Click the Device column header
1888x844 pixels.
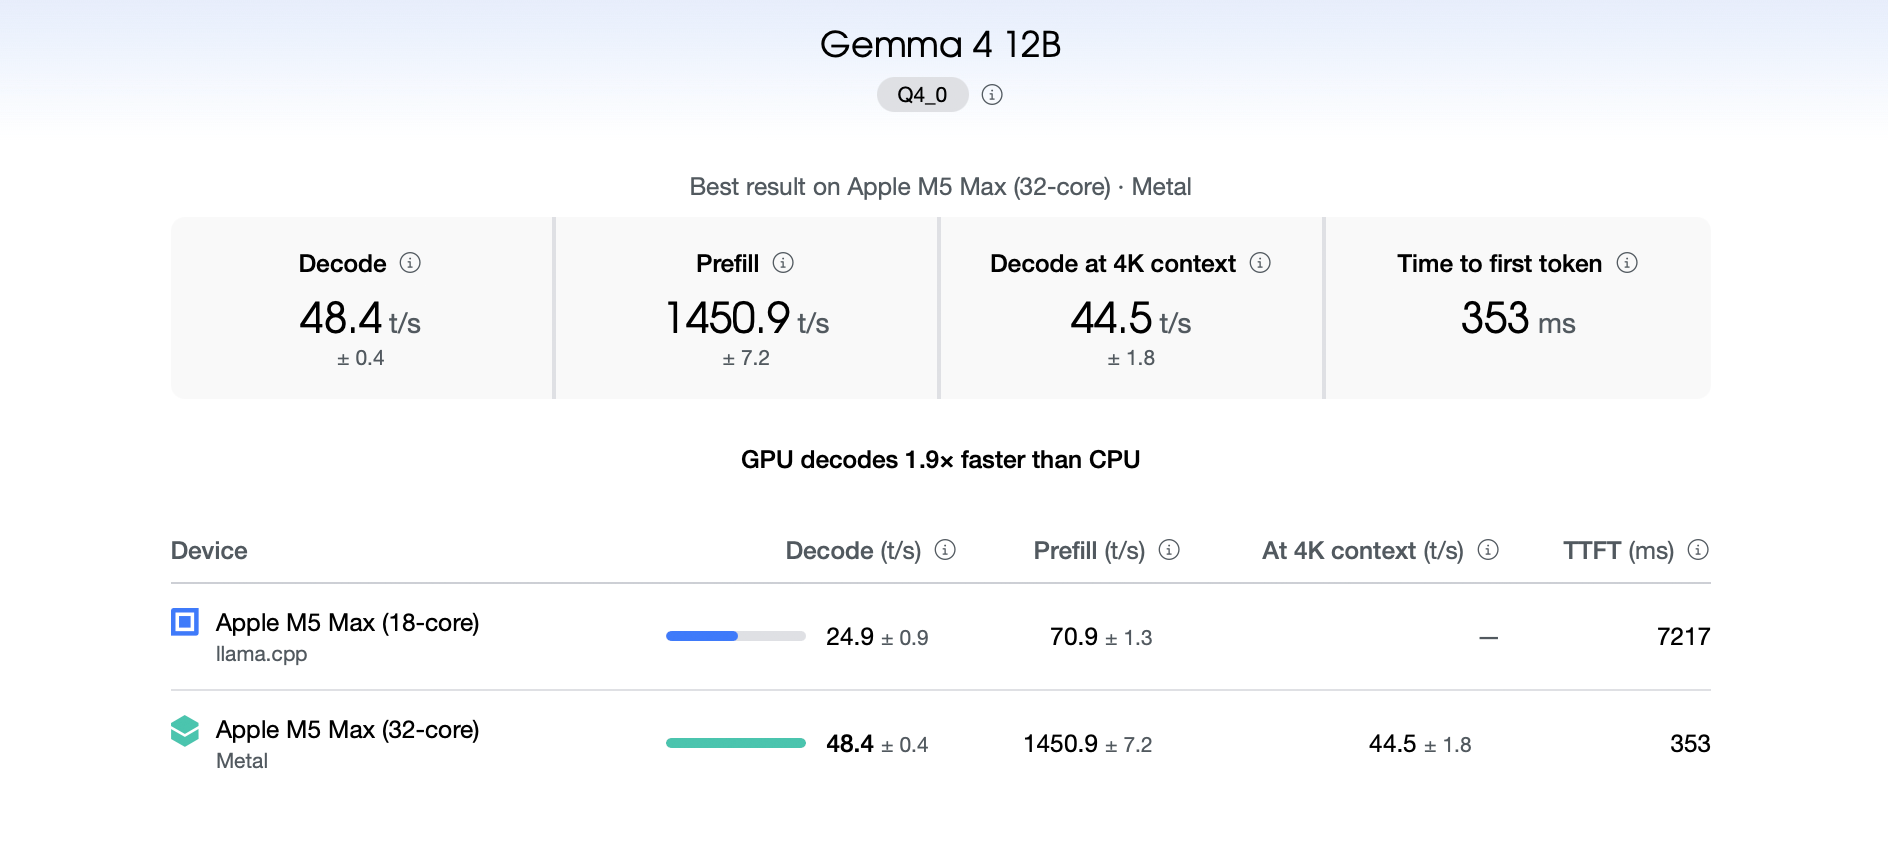pos(209,551)
